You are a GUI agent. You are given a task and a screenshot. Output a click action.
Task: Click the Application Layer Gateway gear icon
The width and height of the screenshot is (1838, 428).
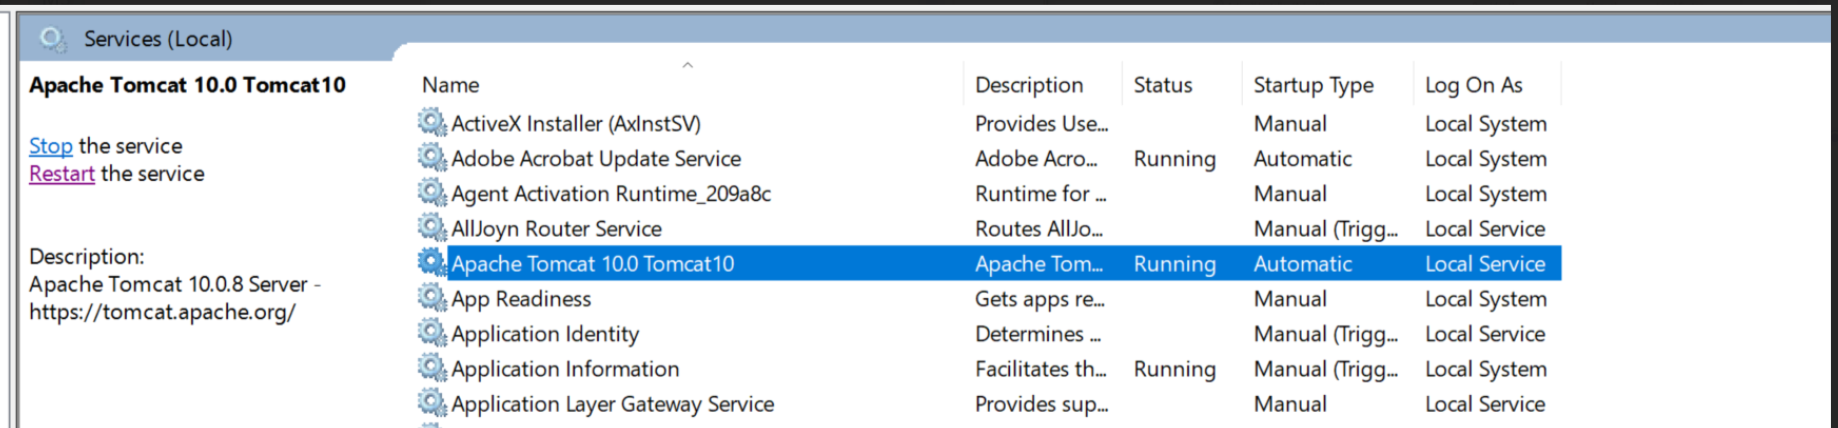coord(432,403)
